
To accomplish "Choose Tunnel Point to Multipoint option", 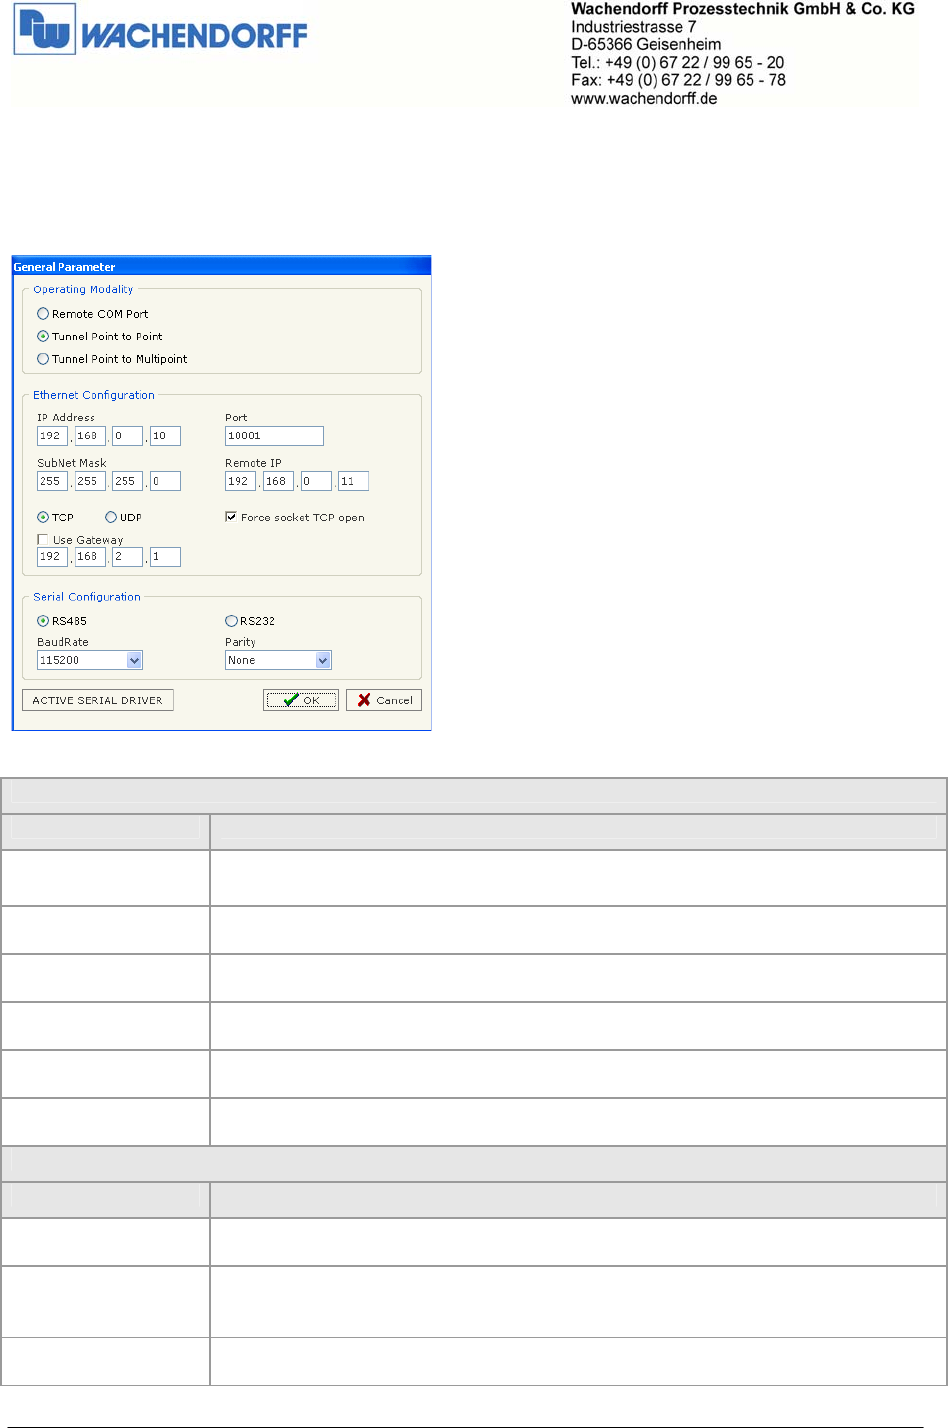I will pos(43,359).
